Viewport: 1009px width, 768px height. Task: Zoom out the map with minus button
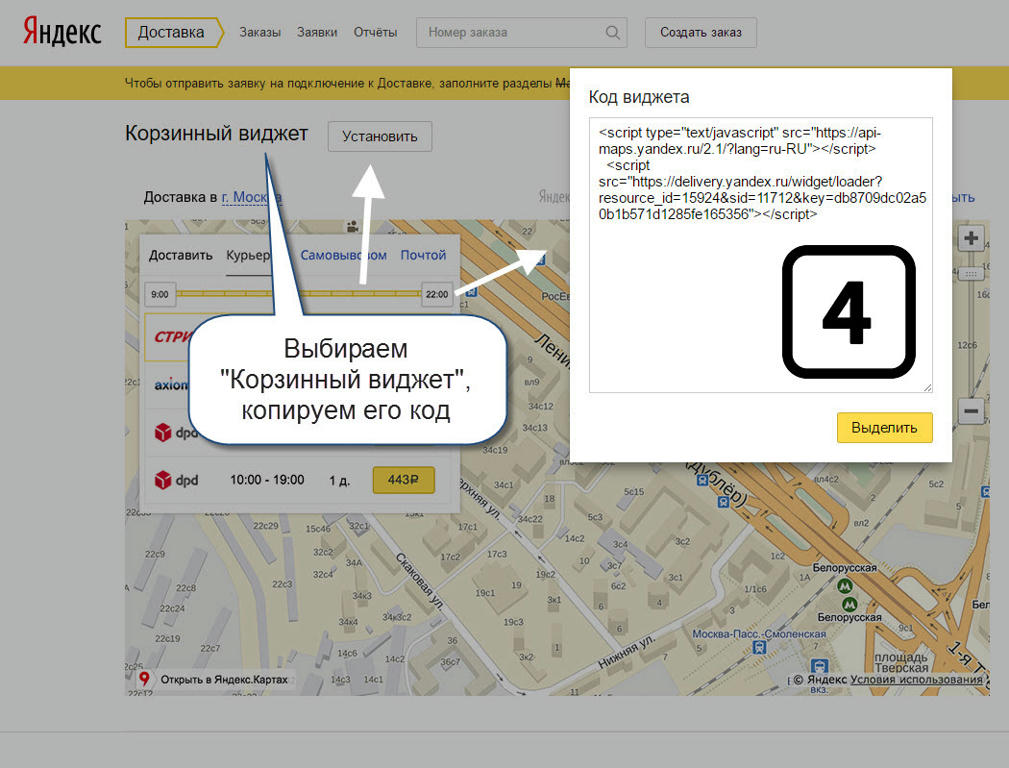[971, 411]
